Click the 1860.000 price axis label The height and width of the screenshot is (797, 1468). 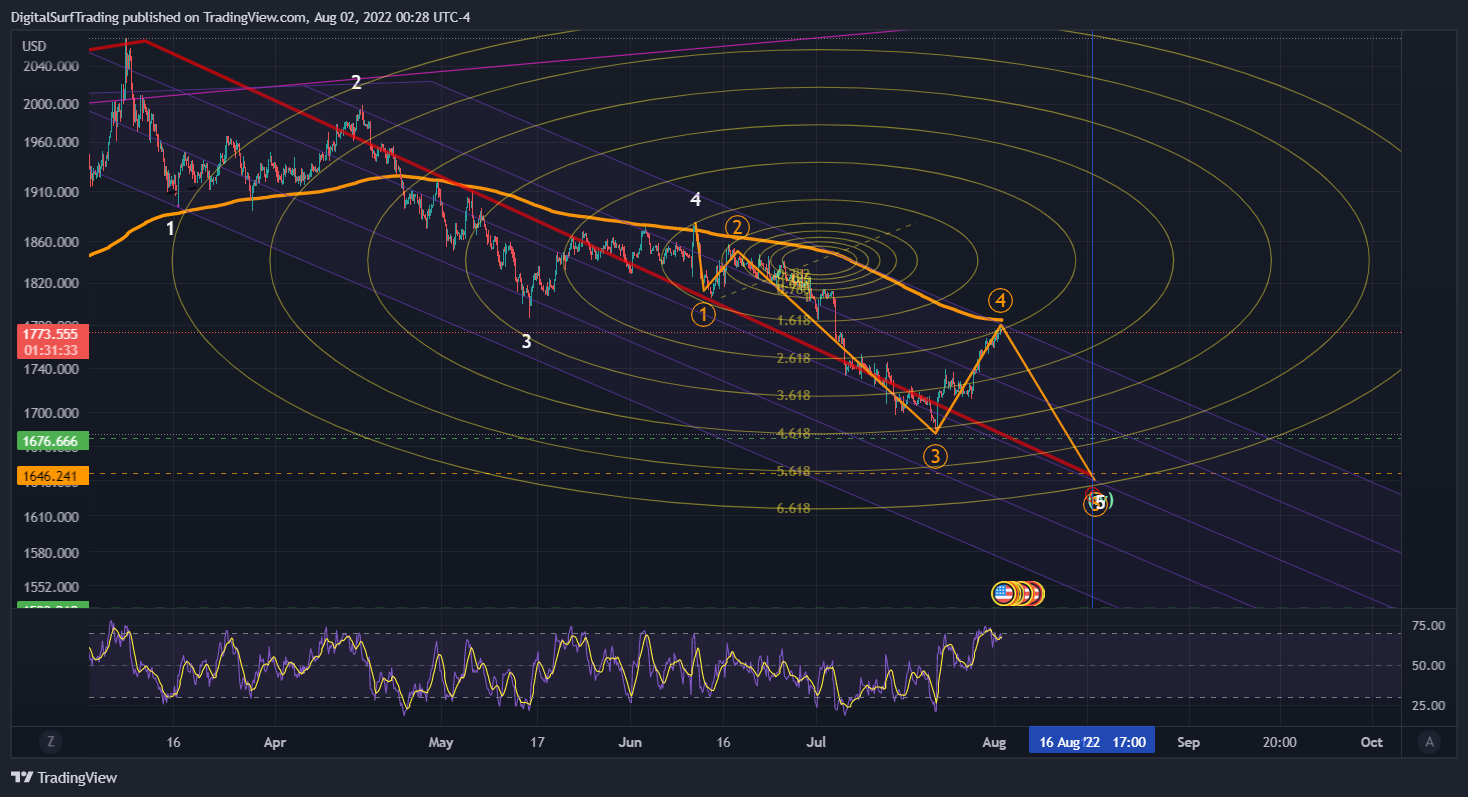(49, 242)
